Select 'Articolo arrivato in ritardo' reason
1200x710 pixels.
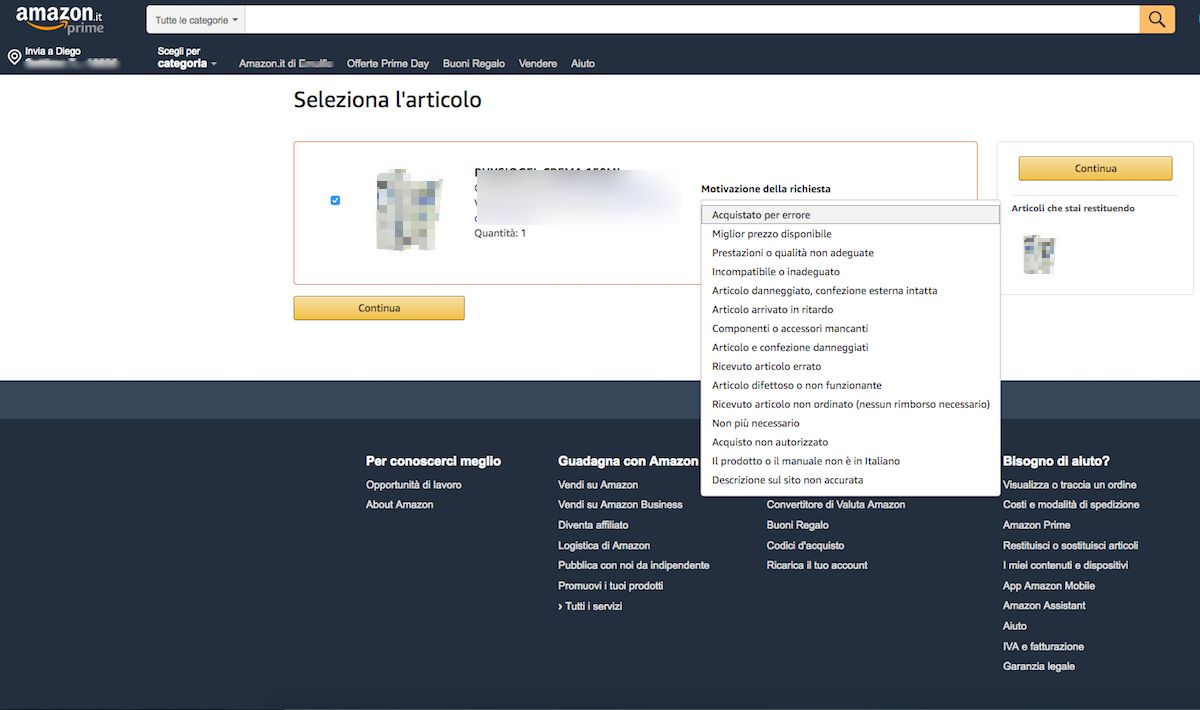(772, 310)
